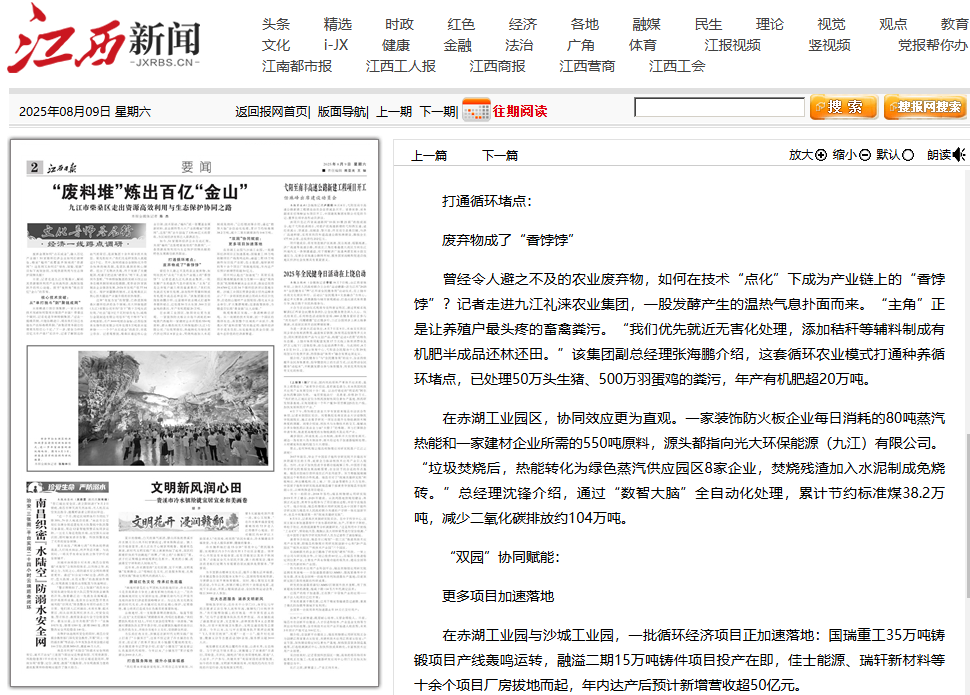
Task: Go to 下一篇 article
Action: 500,155
